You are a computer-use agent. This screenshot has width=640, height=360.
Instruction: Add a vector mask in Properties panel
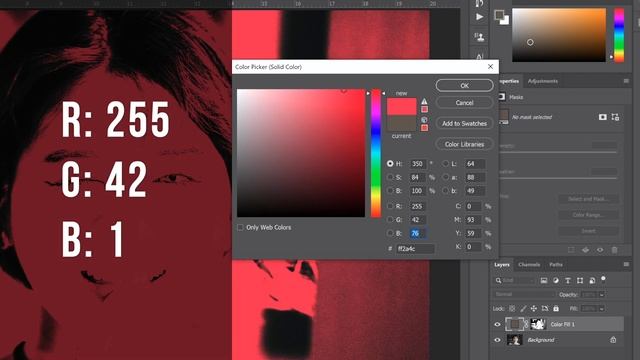[x=615, y=117]
